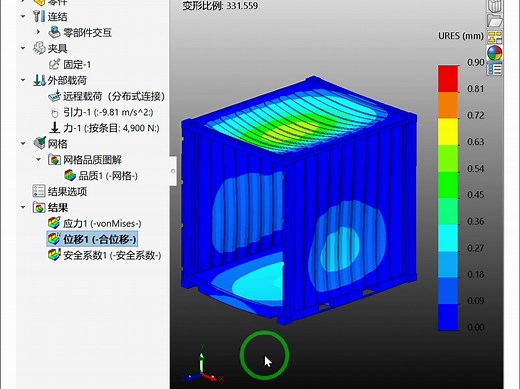Collapse the 结果 tree node
Screen dimensions: 520x389
(x=23, y=207)
